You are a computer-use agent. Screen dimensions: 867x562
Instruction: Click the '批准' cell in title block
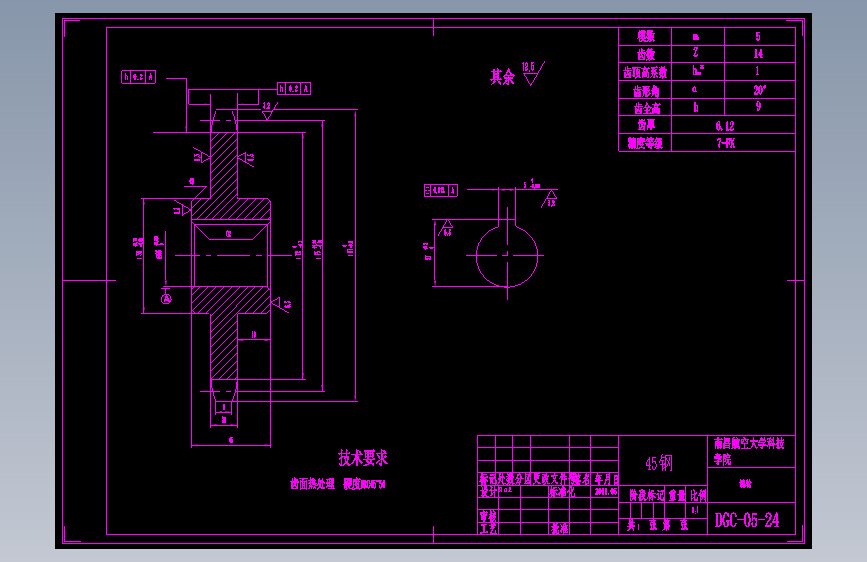point(559,529)
